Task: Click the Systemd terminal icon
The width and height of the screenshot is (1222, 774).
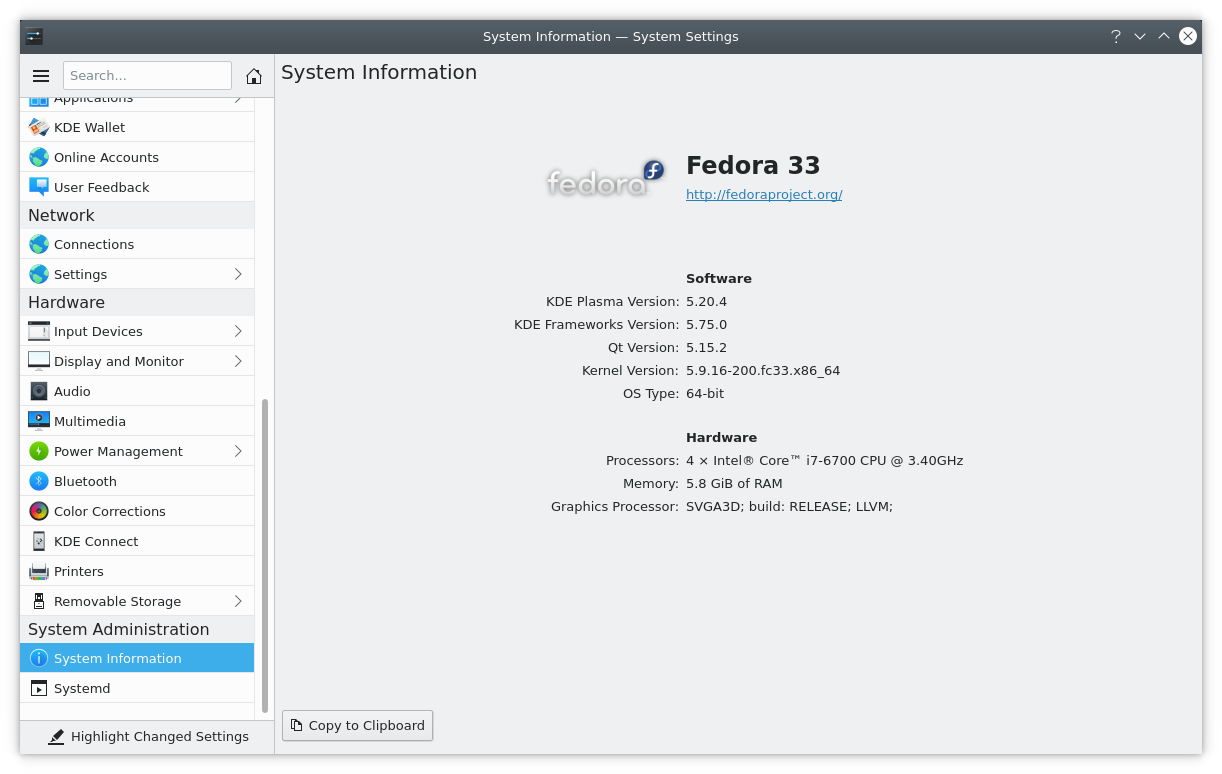Action: click(39, 688)
